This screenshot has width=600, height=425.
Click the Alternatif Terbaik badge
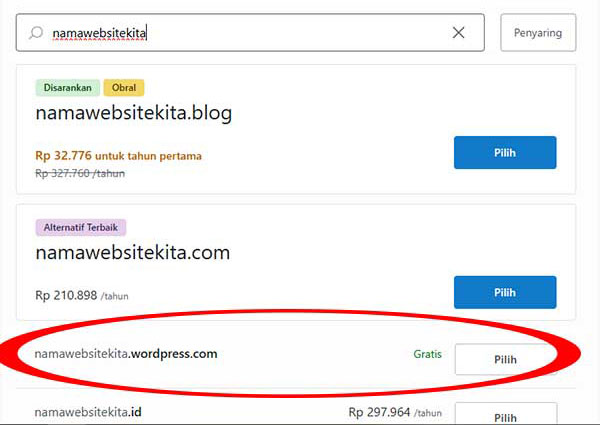click(81, 228)
